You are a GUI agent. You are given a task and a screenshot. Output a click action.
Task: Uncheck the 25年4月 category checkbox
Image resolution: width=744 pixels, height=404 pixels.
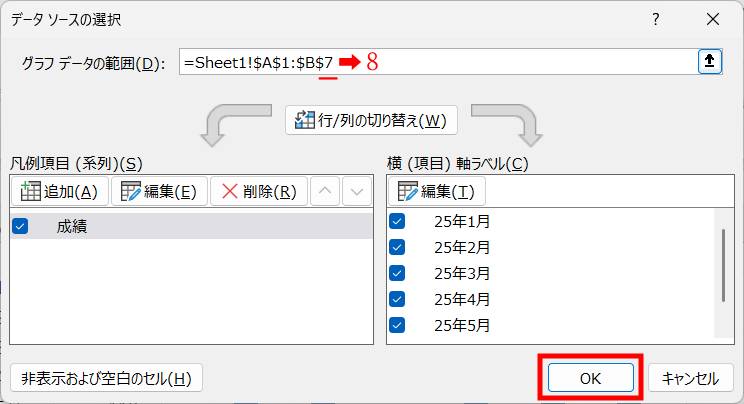[x=397, y=299]
